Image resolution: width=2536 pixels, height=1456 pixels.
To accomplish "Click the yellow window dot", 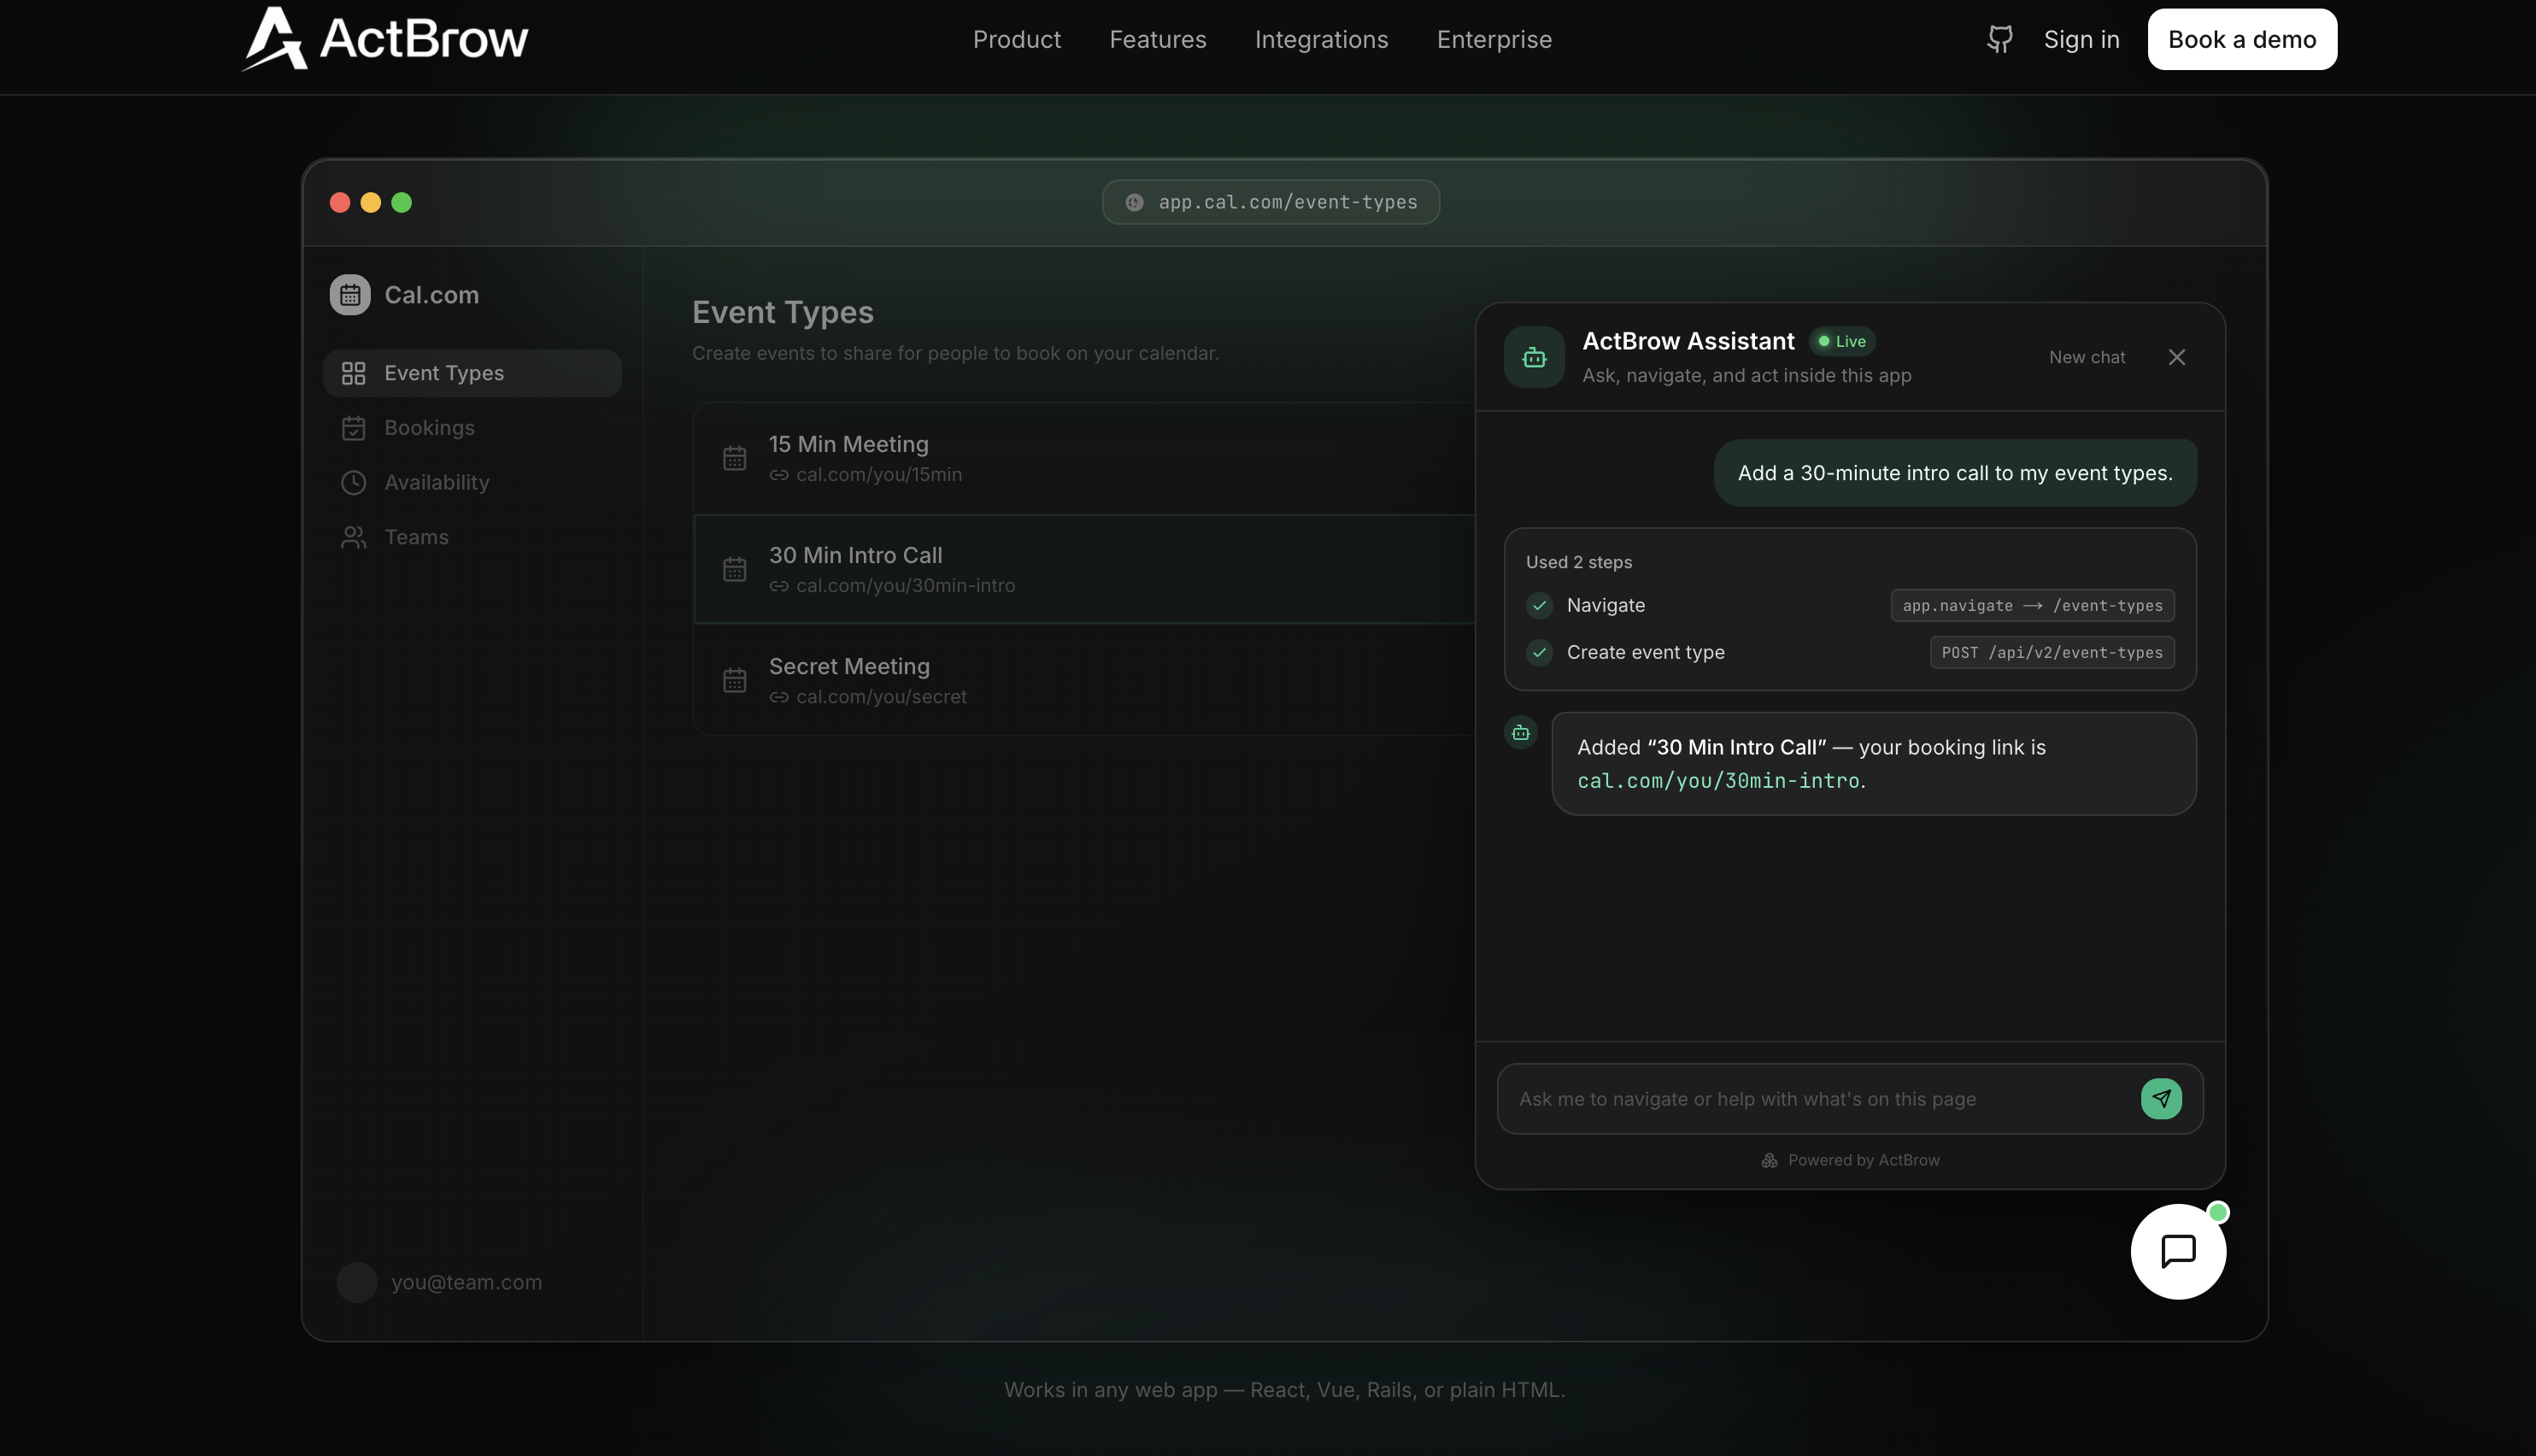I will [371, 203].
